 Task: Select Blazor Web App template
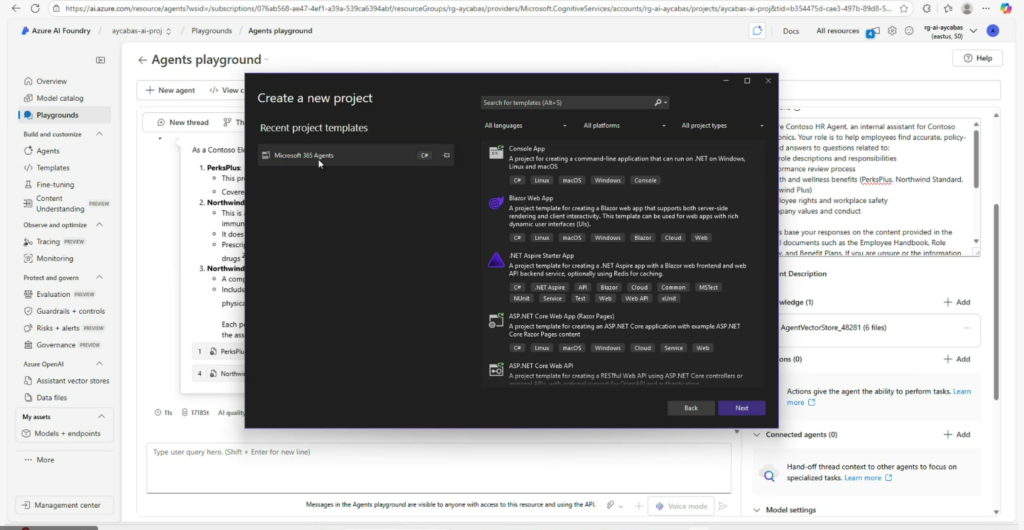tap(623, 217)
